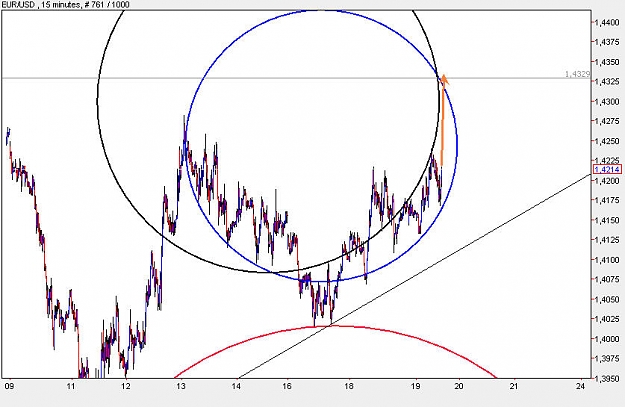Click price axis label 1,4400

click(x=607, y=23)
